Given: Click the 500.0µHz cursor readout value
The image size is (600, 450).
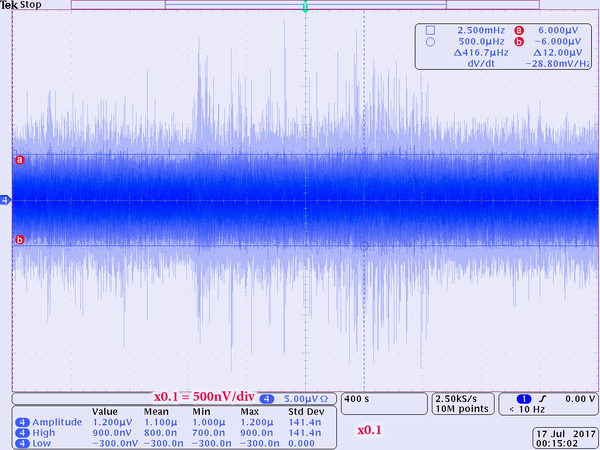Looking at the screenshot, I should tap(481, 42).
